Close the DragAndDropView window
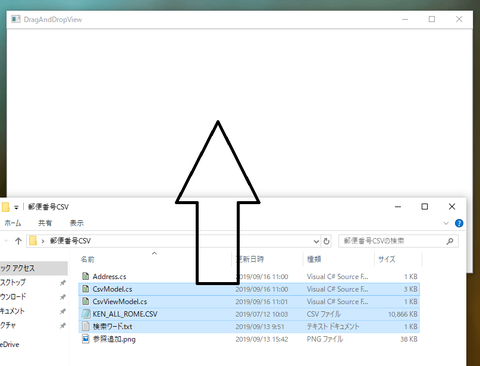 pyautogui.click(x=459, y=19)
